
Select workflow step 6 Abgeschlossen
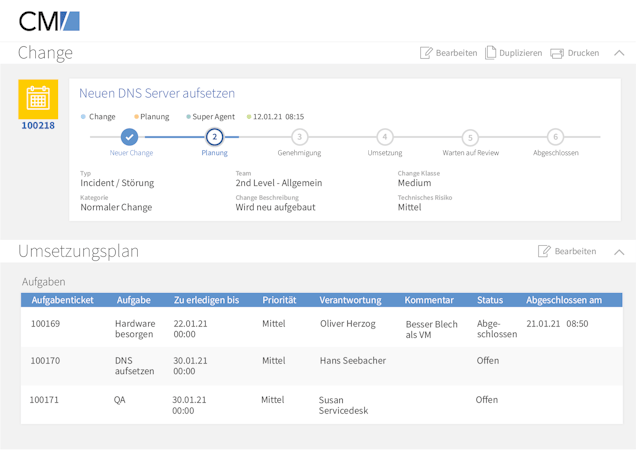[555, 137]
